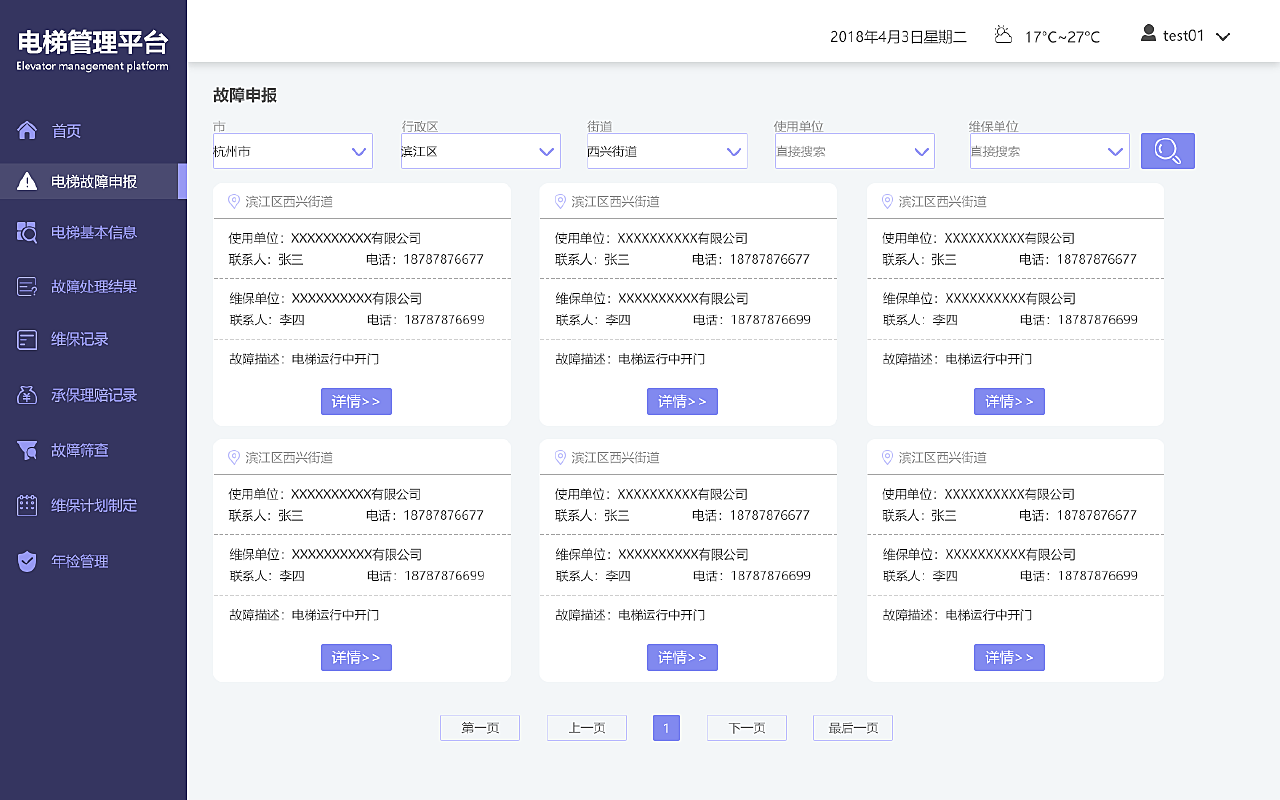Click 详情>> on the bottom-right card
Screen dimensions: 1280x800
(x=1009, y=657)
